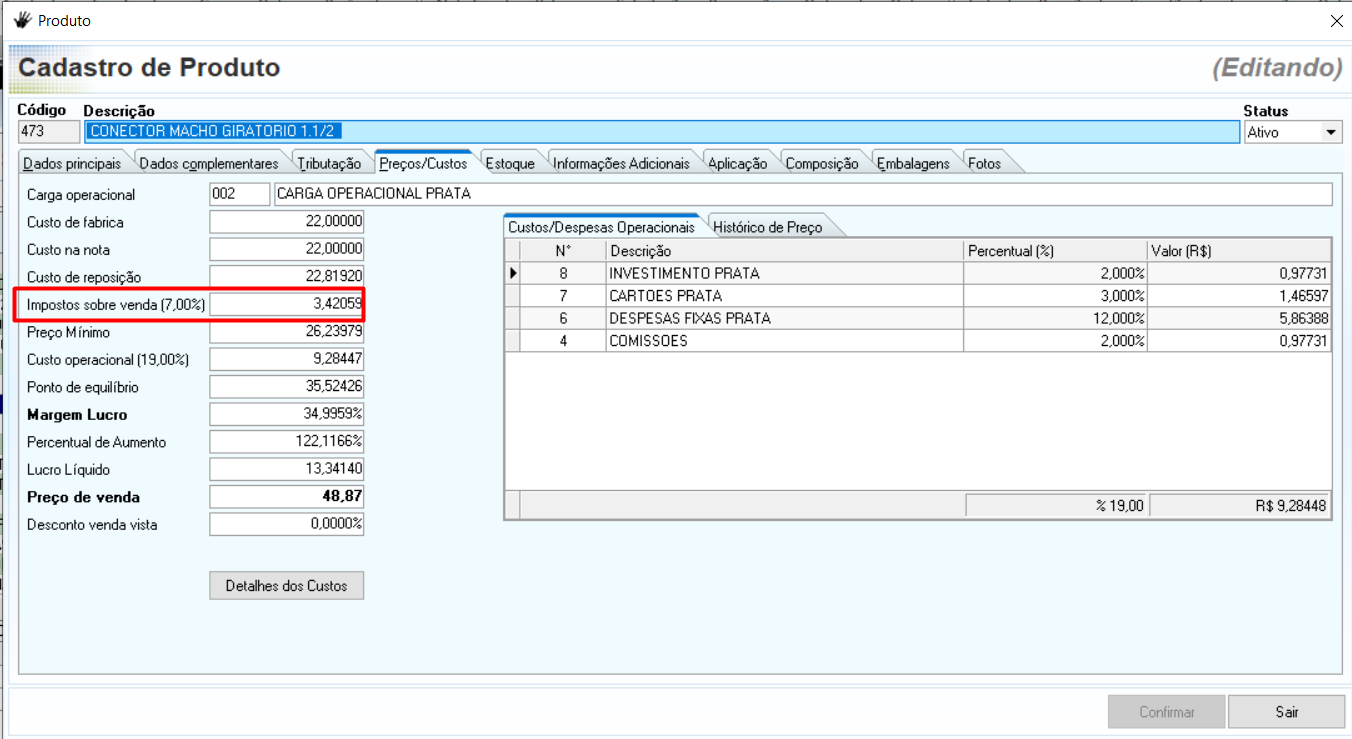1352x739 pixels.
Task: Click the Percentual (%) column header
Action: pyautogui.click(x=1056, y=251)
